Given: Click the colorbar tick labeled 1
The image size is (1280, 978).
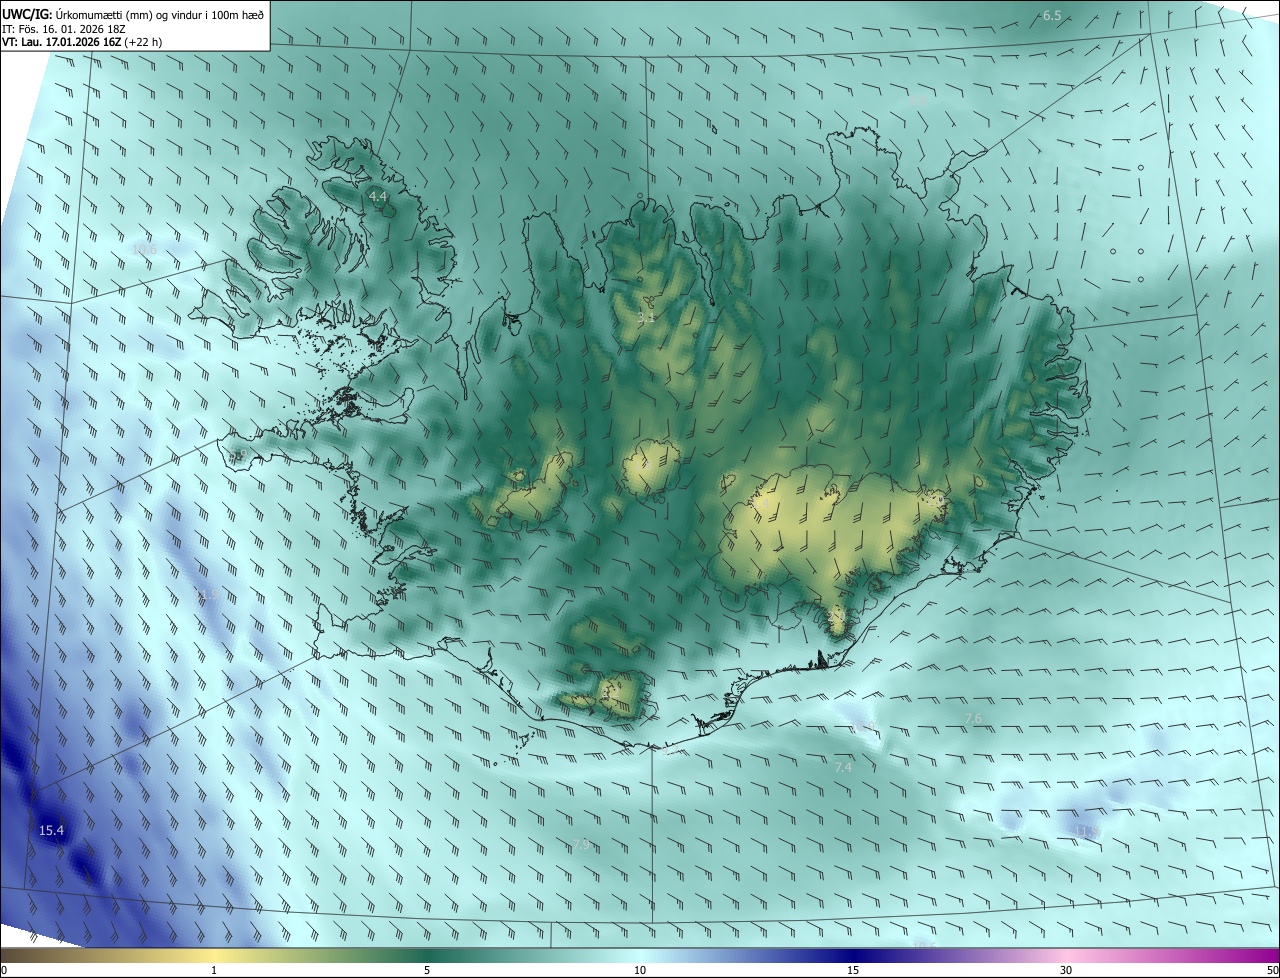Looking at the screenshot, I should [x=214, y=970].
